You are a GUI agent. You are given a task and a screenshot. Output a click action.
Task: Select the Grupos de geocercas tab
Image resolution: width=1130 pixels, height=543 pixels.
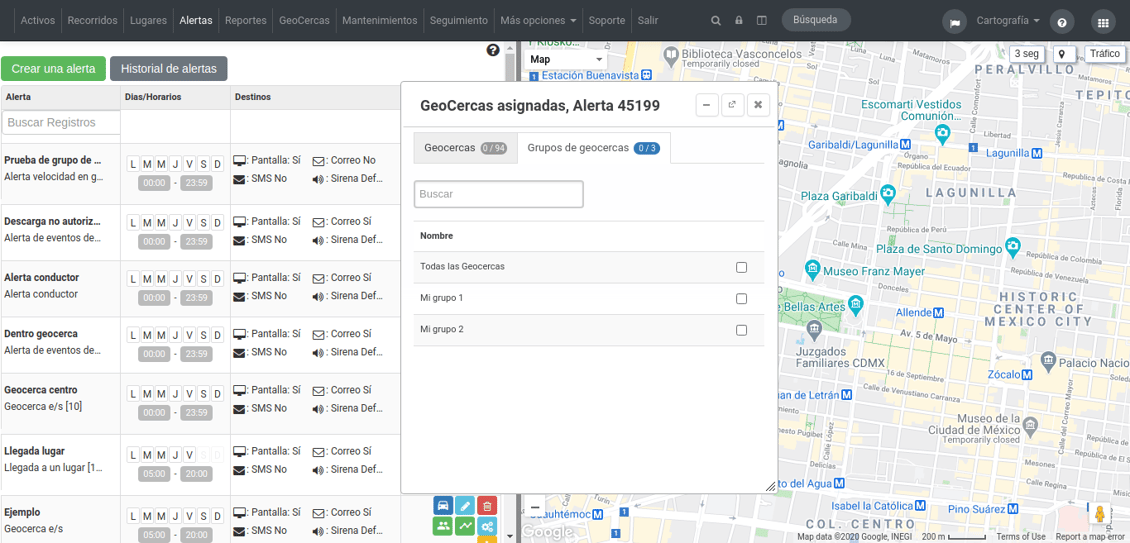pos(595,148)
